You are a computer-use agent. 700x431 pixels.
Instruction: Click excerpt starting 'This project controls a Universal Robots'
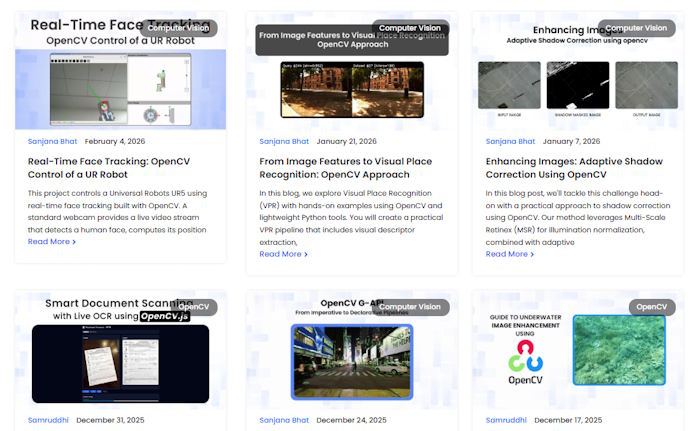(x=117, y=212)
